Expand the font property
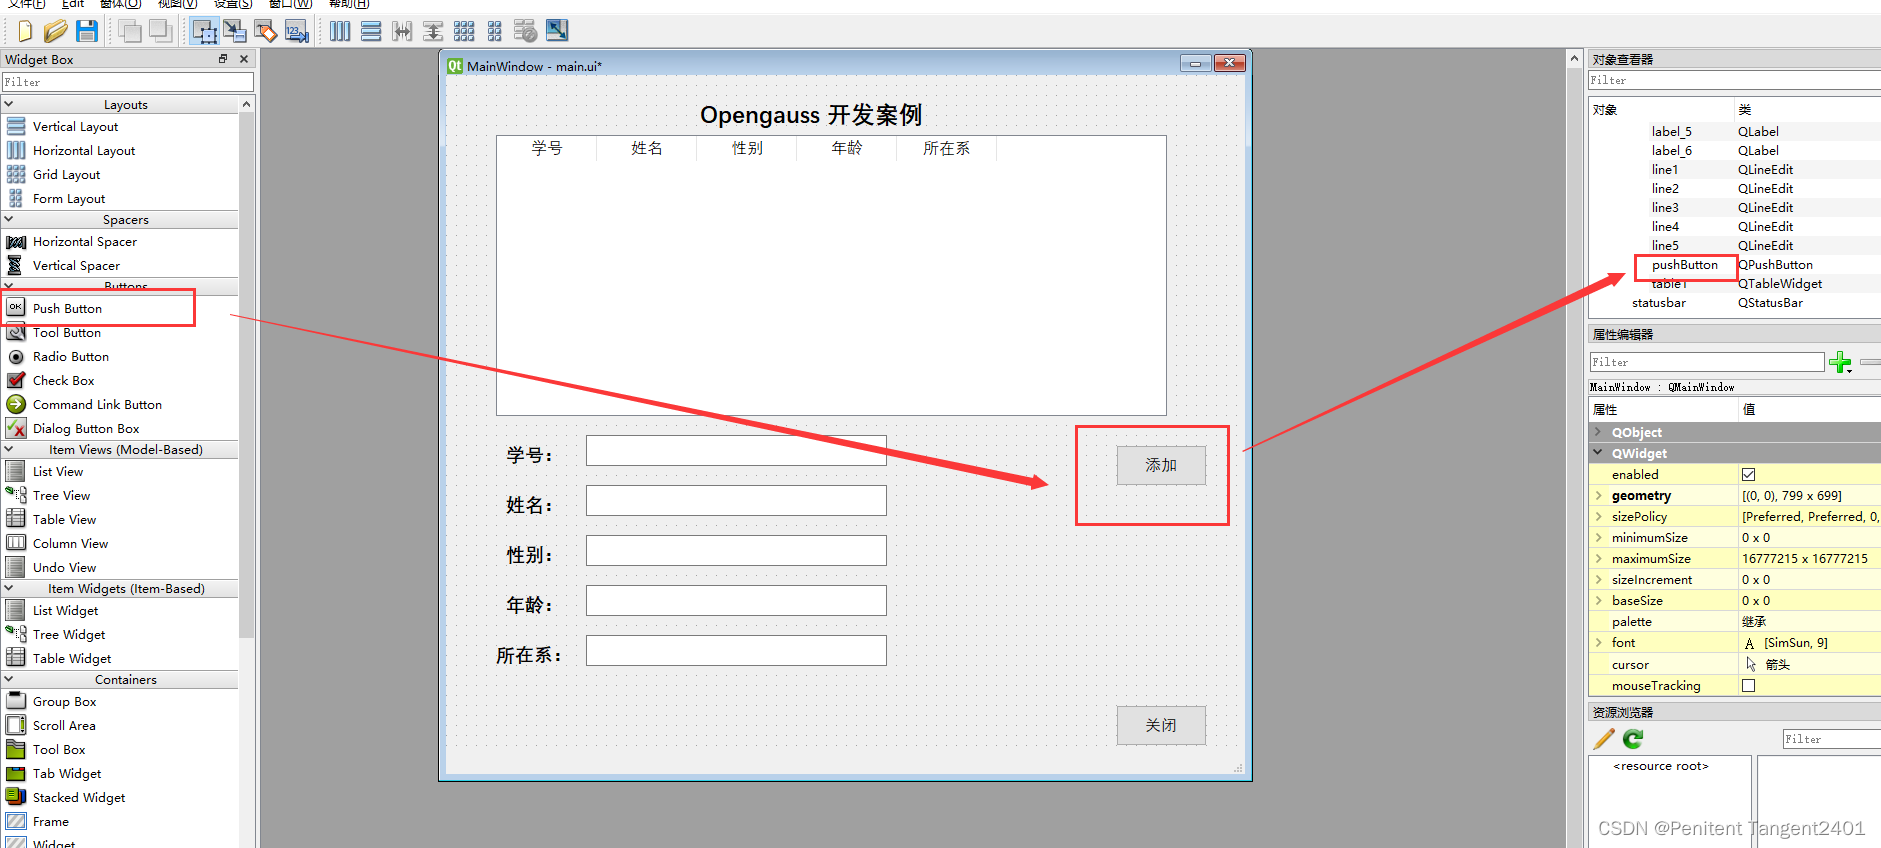The width and height of the screenshot is (1881, 848). coord(1598,642)
